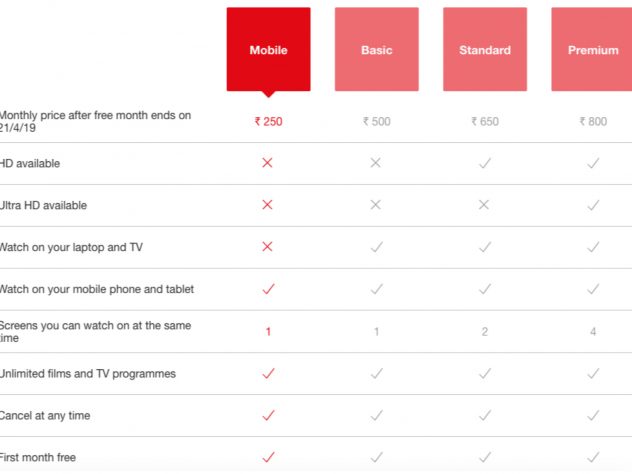Click red checkmark for Mobile phone and tablet

(267, 289)
